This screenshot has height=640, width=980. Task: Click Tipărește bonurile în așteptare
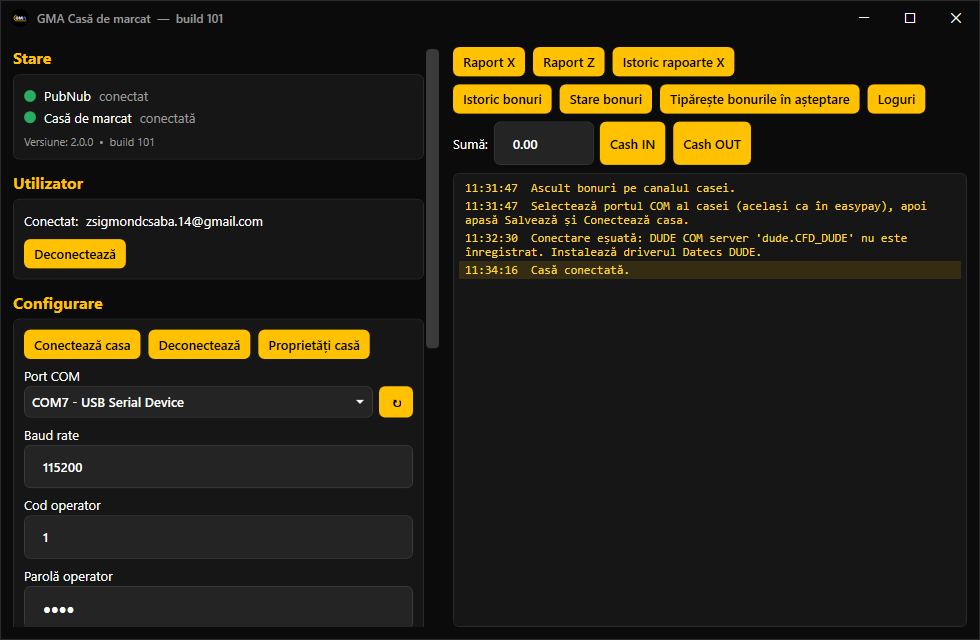click(759, 99)
